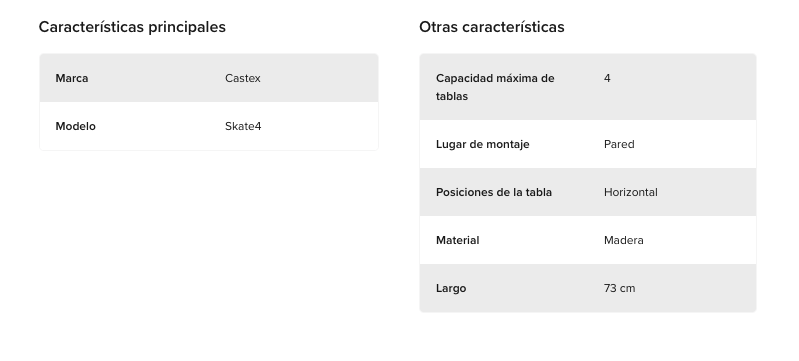Viewport: 799px width, 361px height.
Task: Click the Modelo row in main table
Action: (209, 126)
